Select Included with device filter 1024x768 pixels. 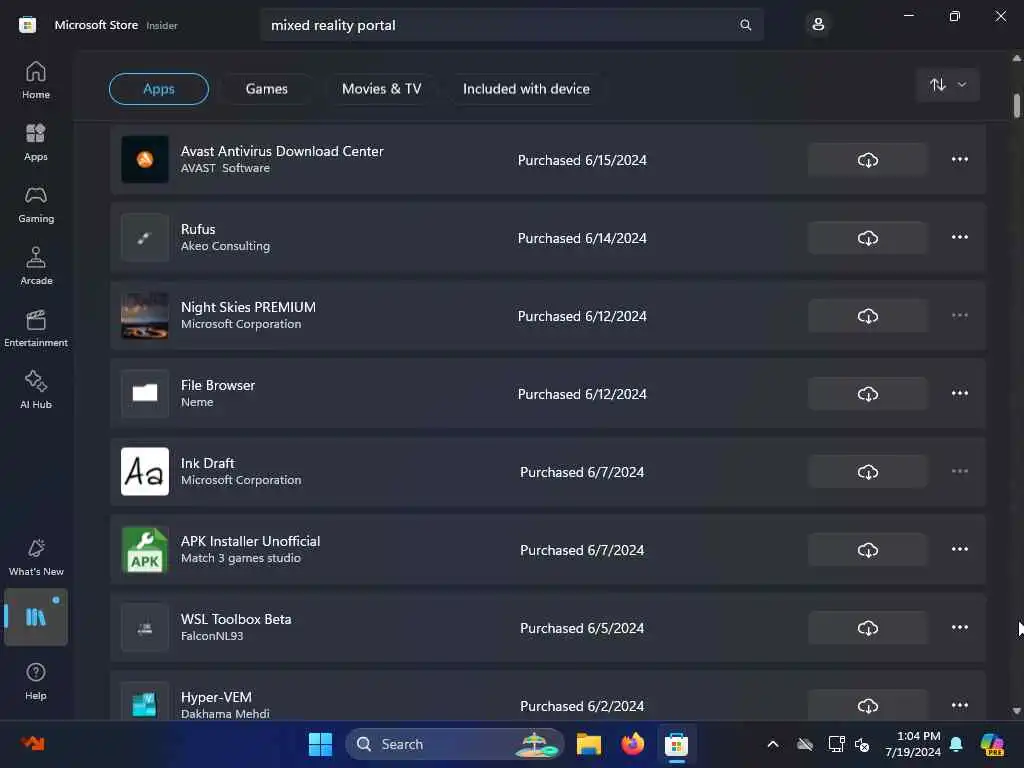[526, 89]
